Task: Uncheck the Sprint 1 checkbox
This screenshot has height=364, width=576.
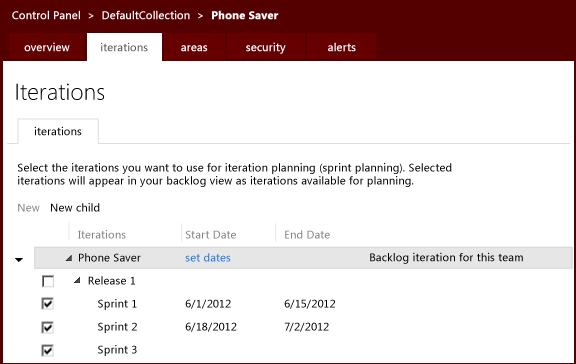Action: point(48,304)
